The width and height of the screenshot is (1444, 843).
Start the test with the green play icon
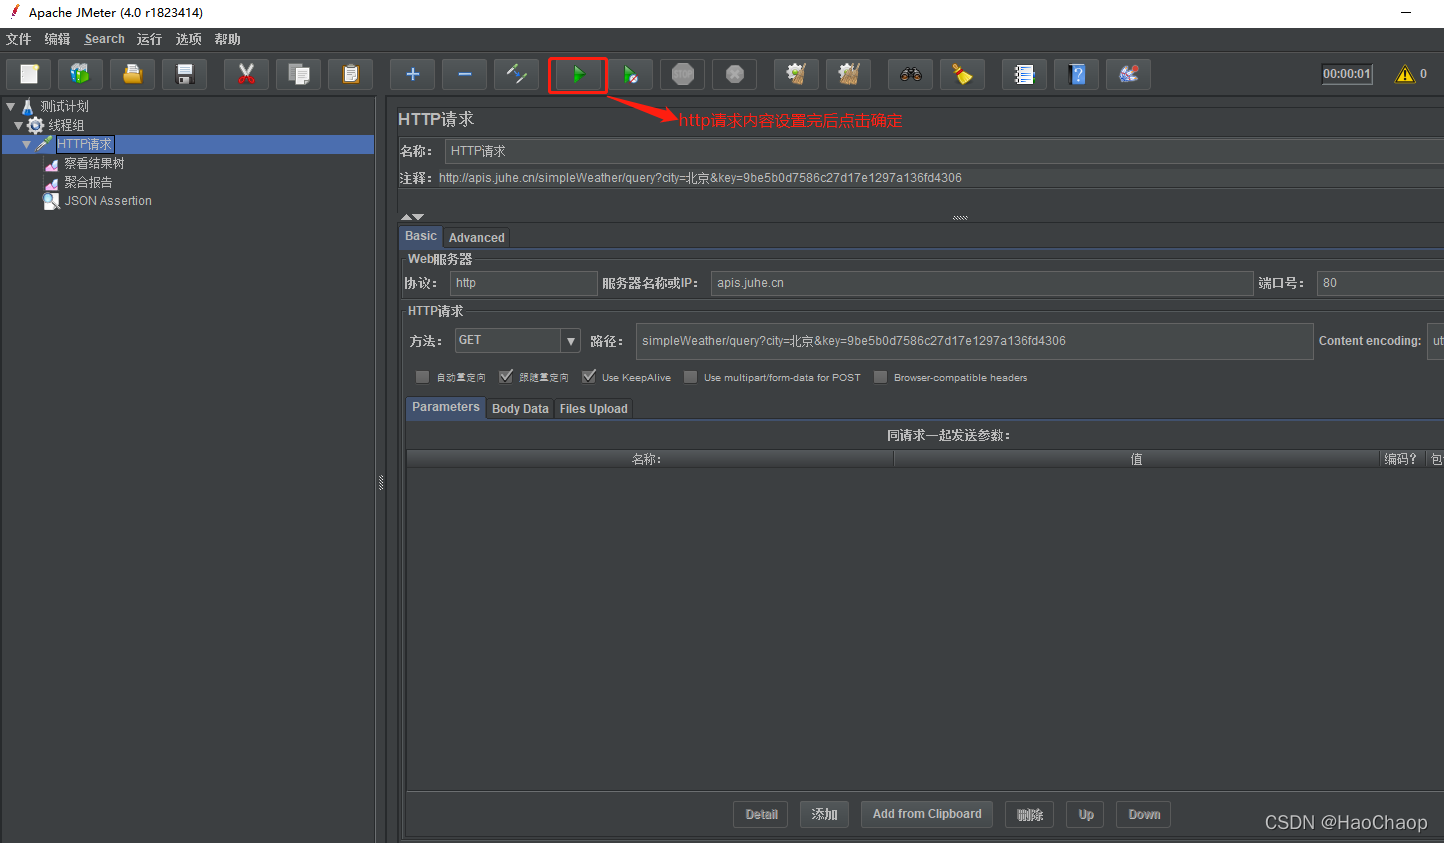578,74
